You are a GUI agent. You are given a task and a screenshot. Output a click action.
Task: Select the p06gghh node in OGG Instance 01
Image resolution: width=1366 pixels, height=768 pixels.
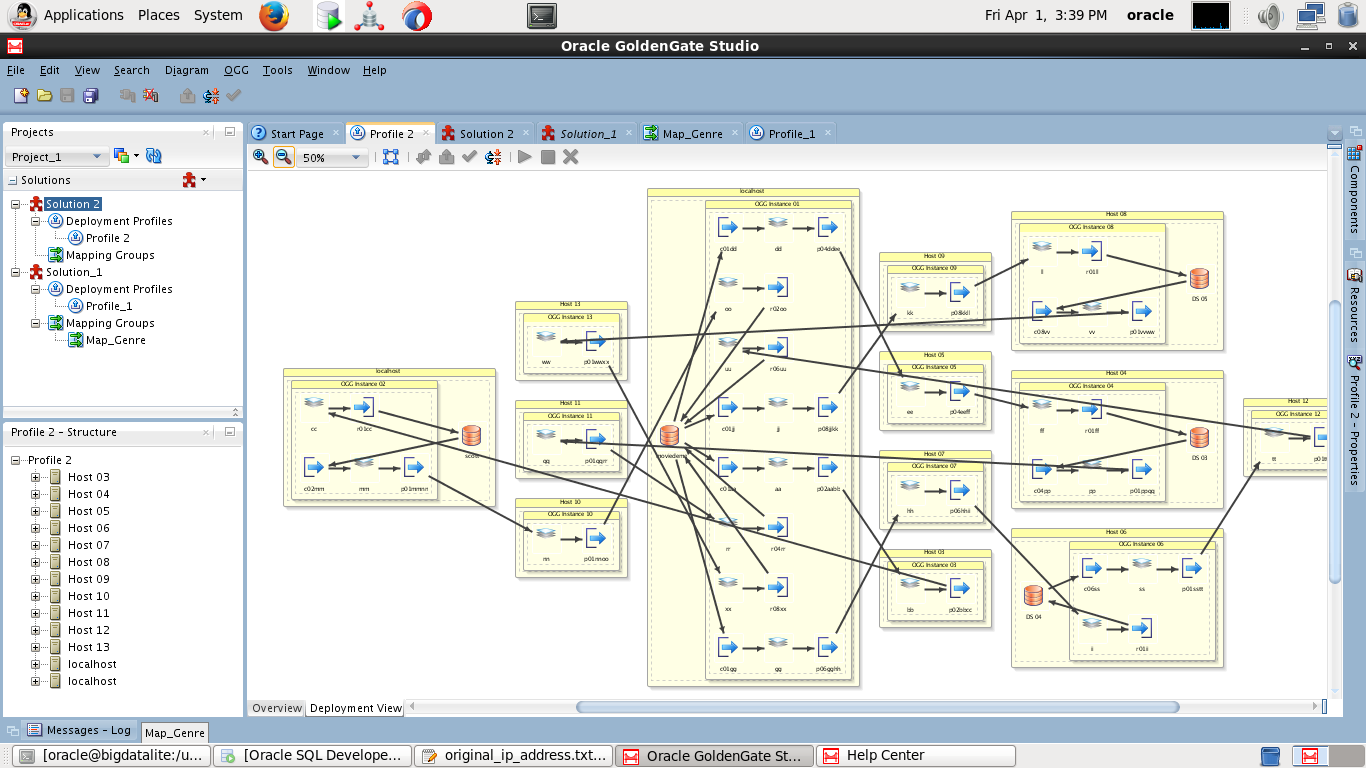click(x=827, y=647)
